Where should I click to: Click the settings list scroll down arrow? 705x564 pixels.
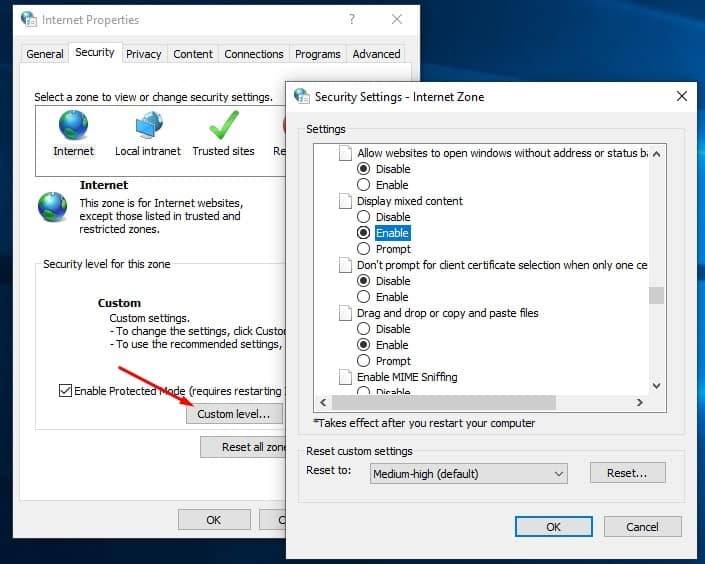[656, 386]
